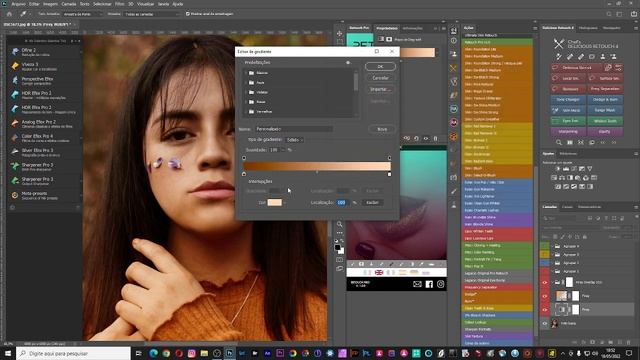
Task: Click the Windows taskbar search box
Action: point(74,353)
